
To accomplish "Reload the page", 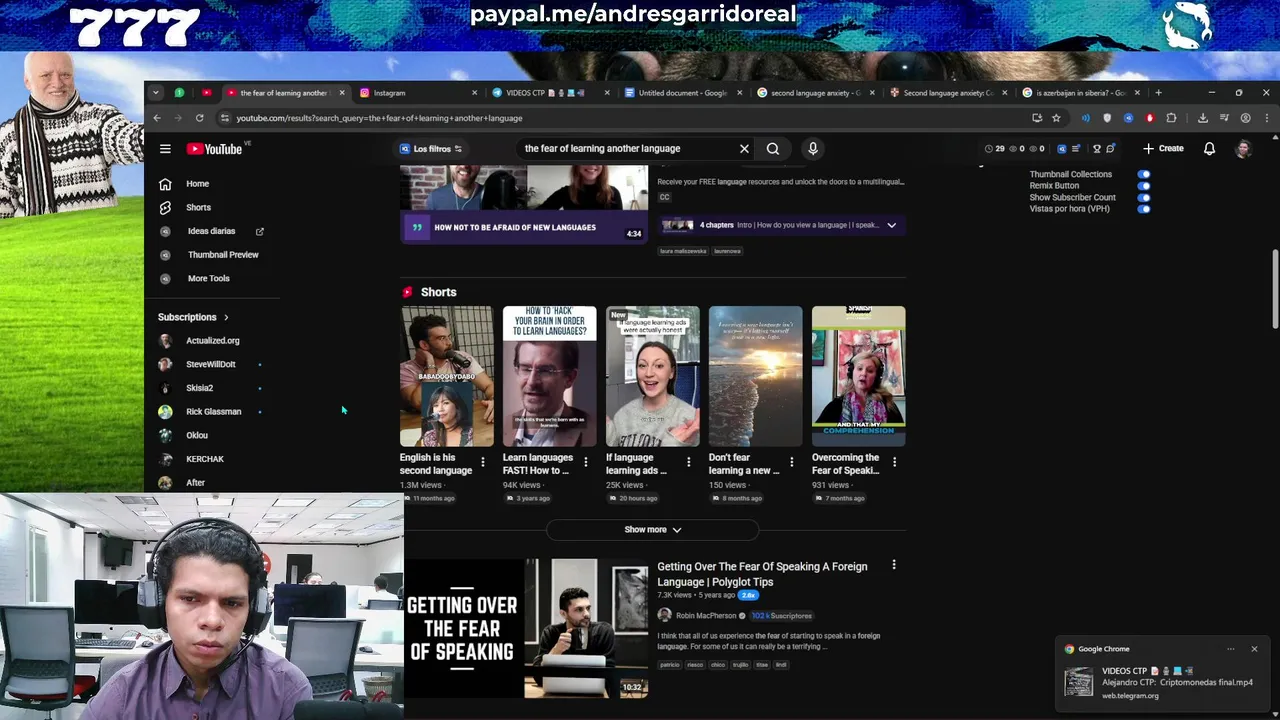I will [x=199, y=118].
